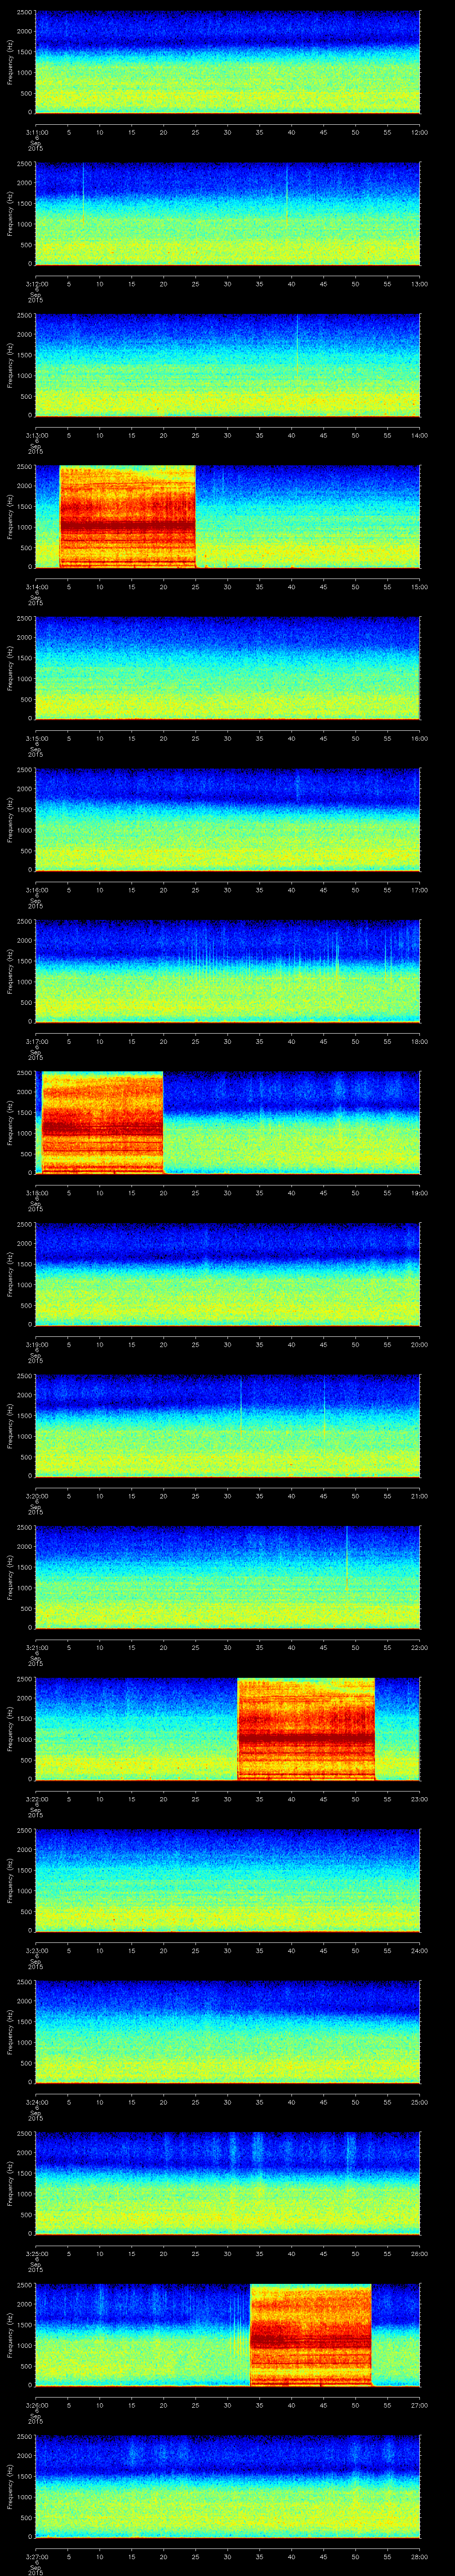Click the red noise burst in 3:18:00 spectrogram
Image resolution: width=455 pixels, height=2576 pixels.
[102, 1122]
